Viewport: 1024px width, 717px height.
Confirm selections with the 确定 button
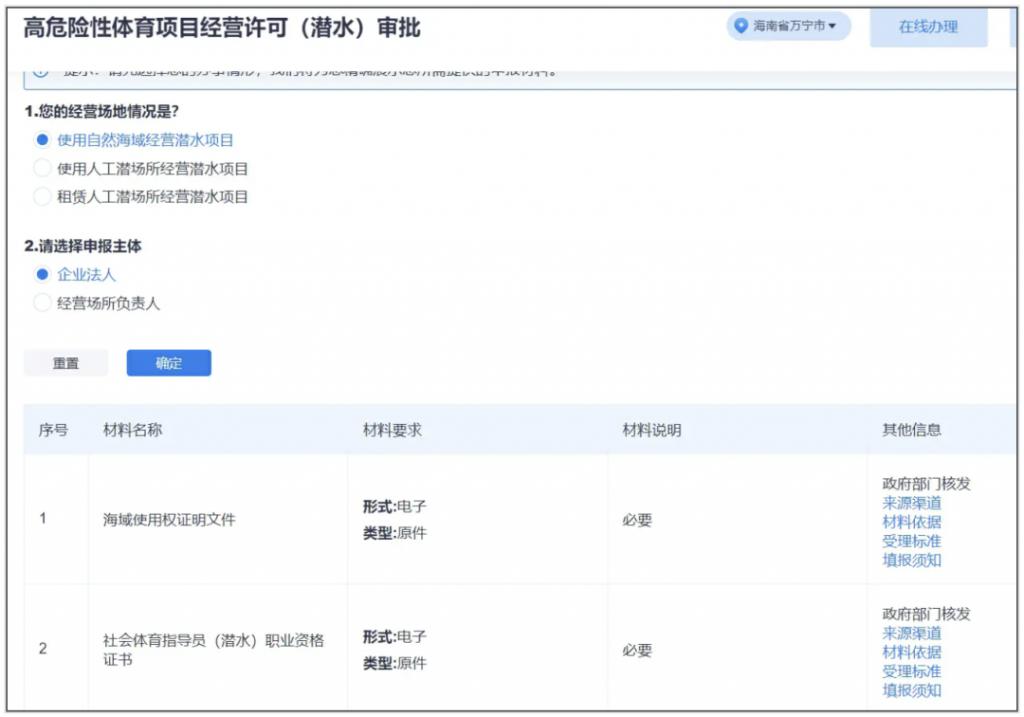pos(169,363)
